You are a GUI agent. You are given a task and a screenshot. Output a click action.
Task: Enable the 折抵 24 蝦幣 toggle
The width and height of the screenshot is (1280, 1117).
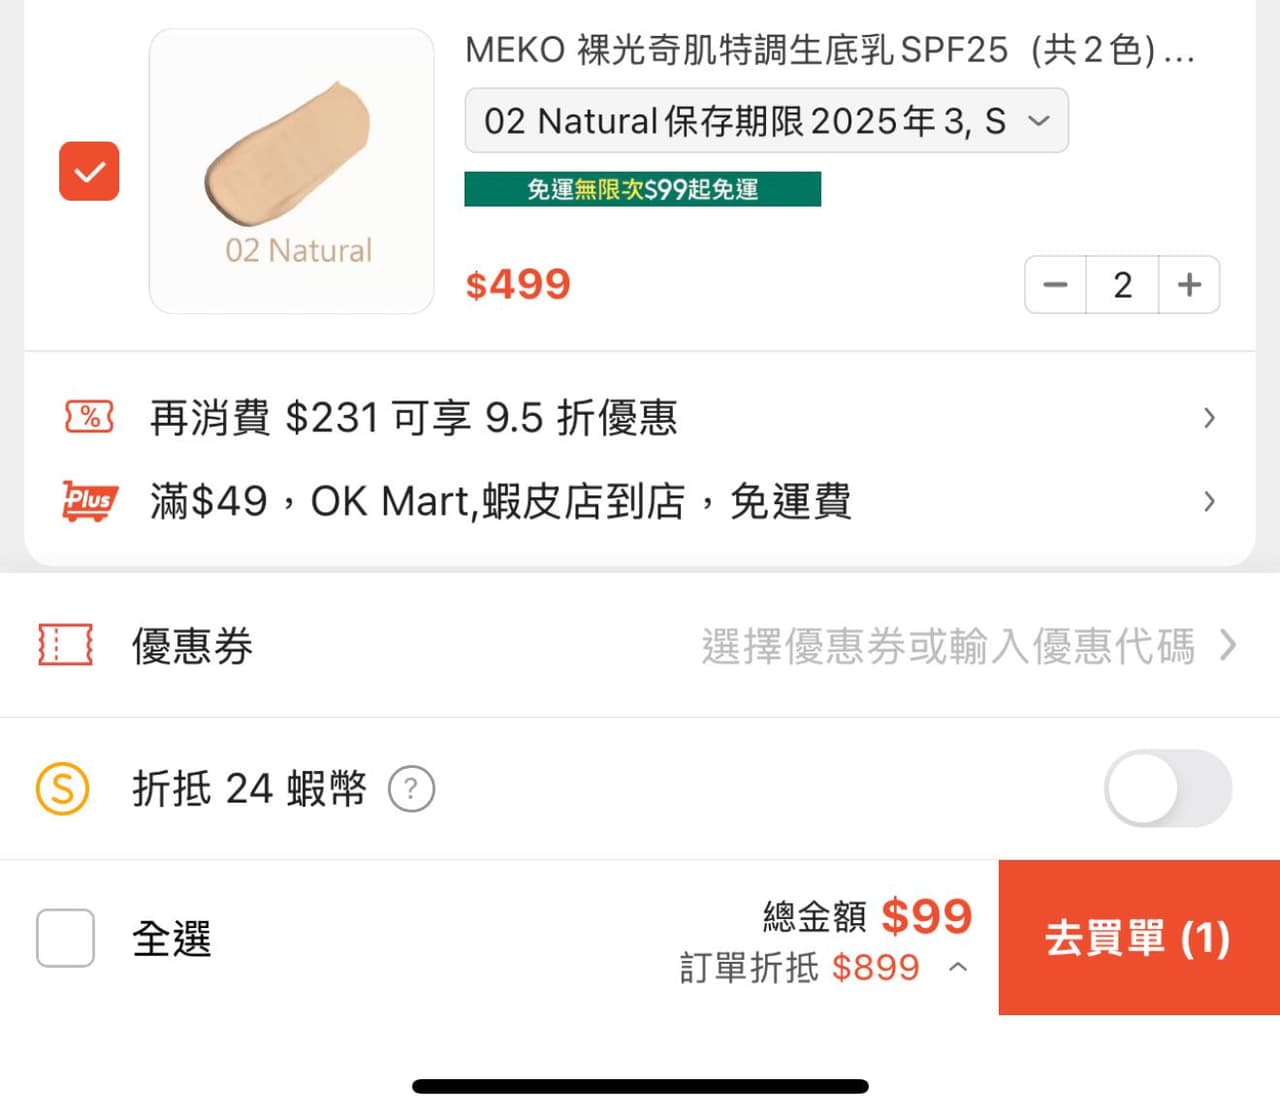click(x=1168, y=788)
